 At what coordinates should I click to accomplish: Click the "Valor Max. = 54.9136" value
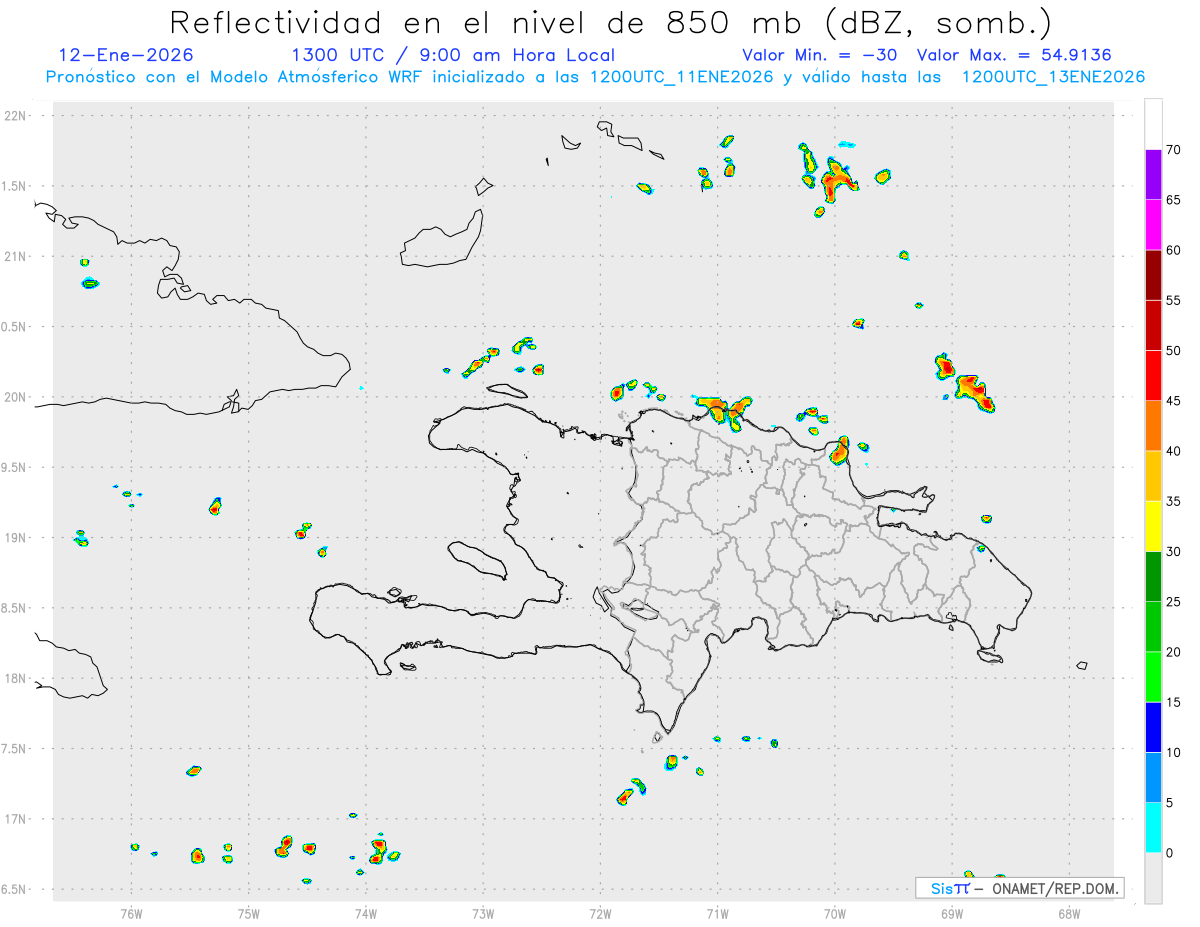click(1014, 55)
